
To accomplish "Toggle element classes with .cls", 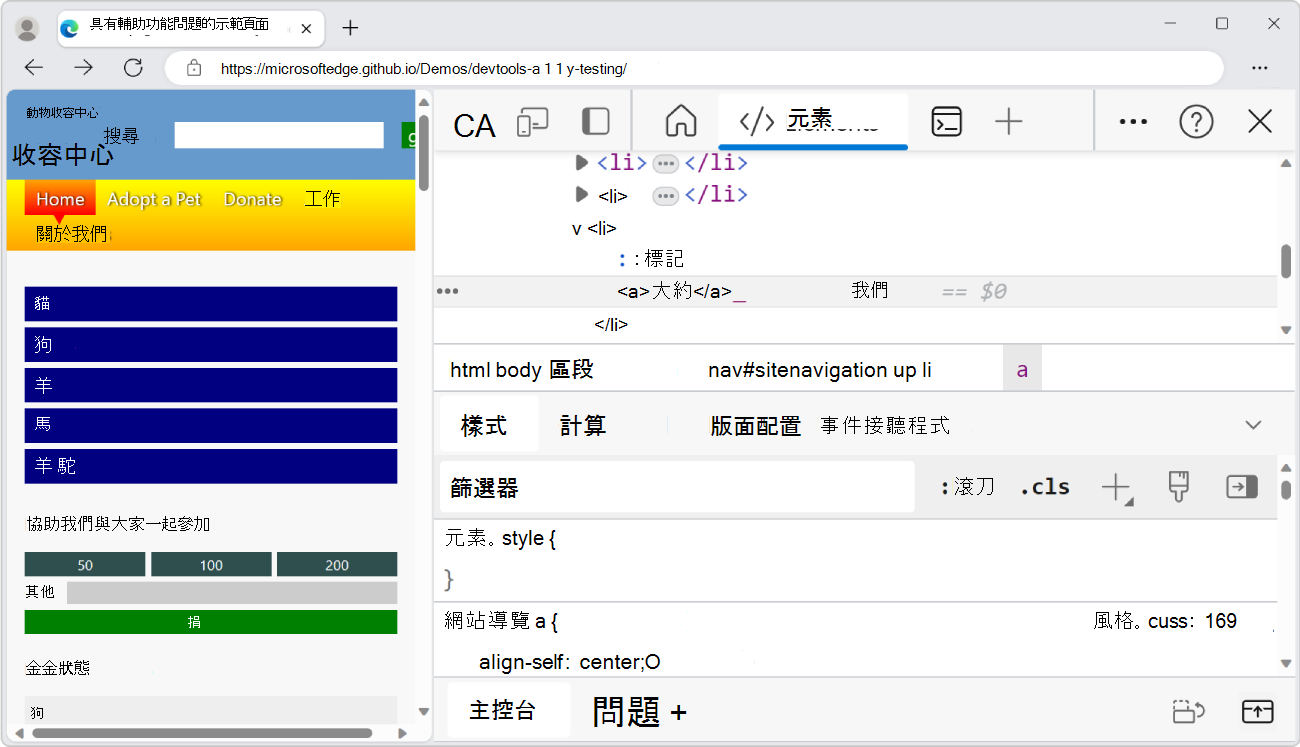I will point(1044,487).
